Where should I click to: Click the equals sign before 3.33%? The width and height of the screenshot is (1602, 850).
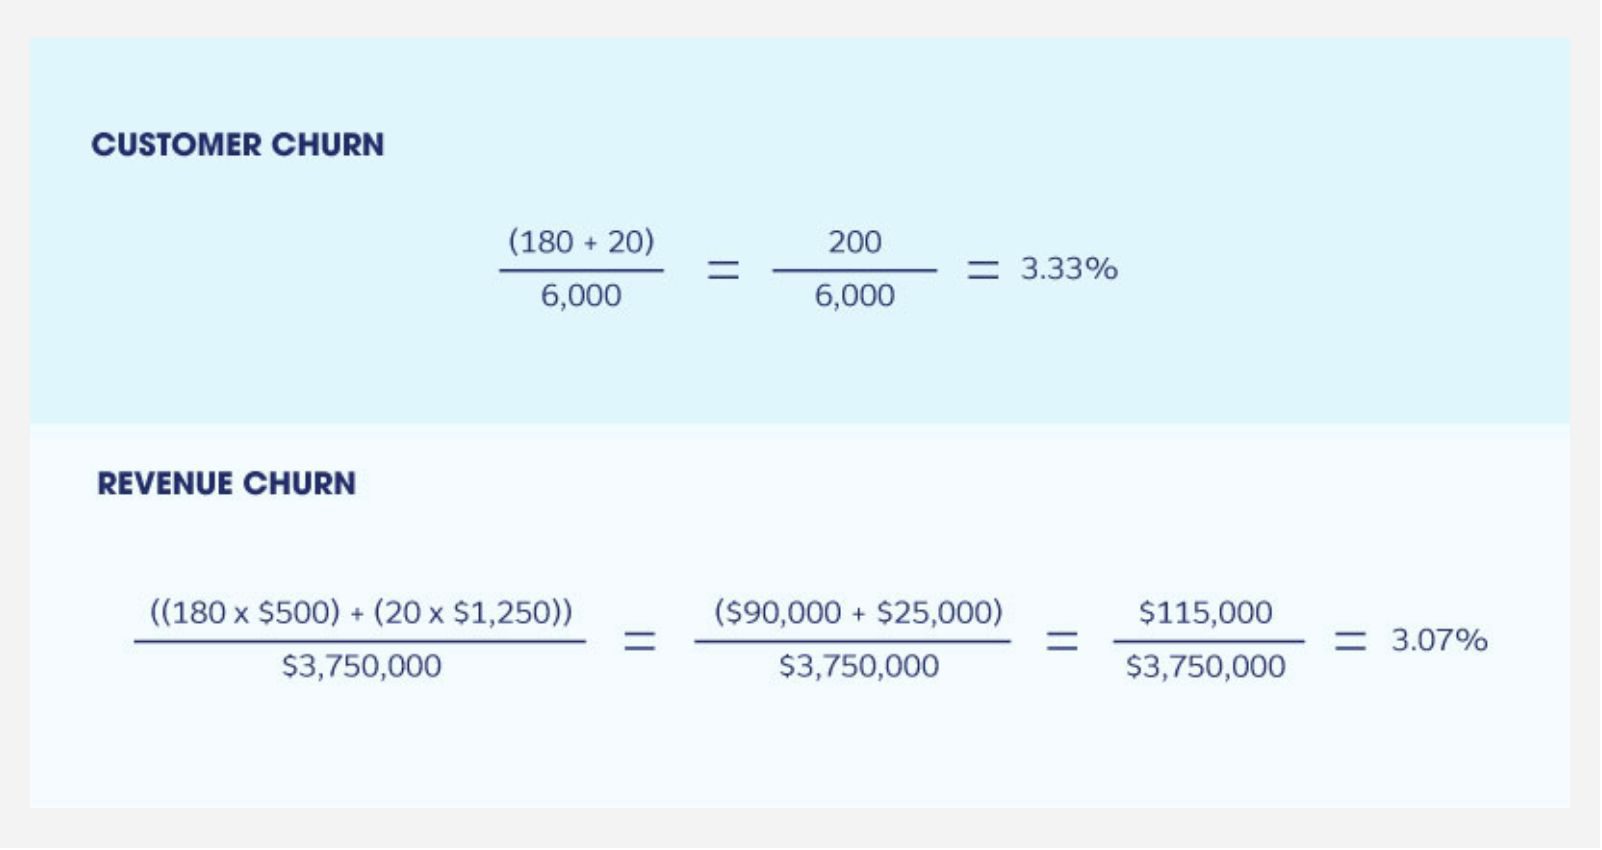click(x=983, y=269)
